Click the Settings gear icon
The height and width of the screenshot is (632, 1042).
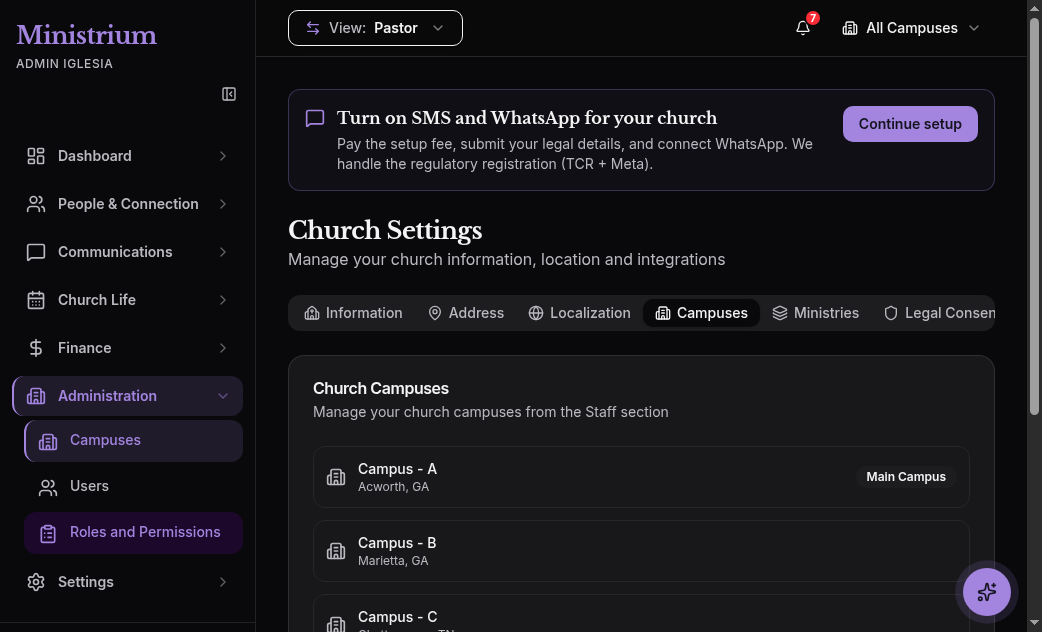36,582
